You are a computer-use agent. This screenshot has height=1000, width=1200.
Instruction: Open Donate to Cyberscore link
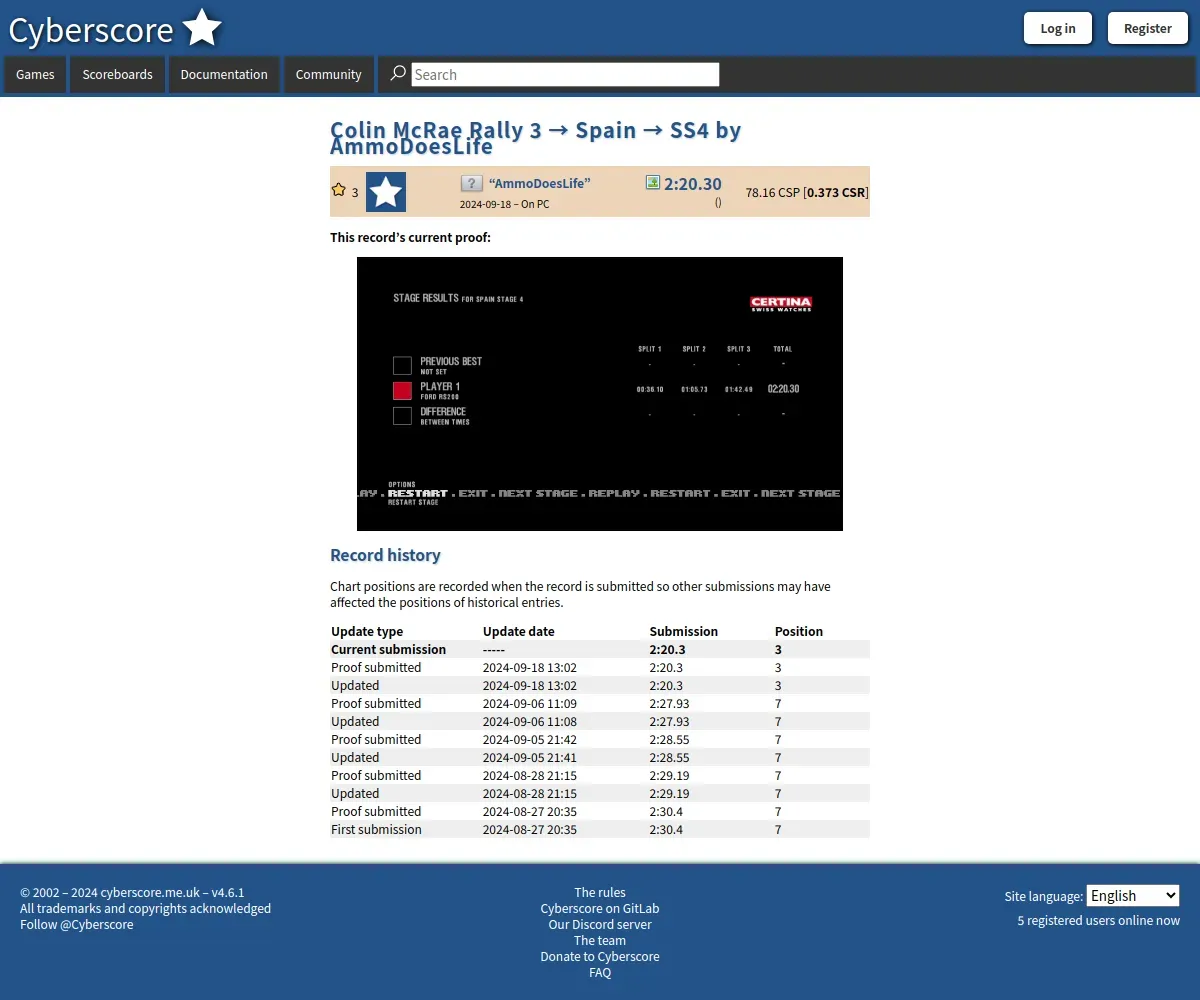(x=600, y=956)
